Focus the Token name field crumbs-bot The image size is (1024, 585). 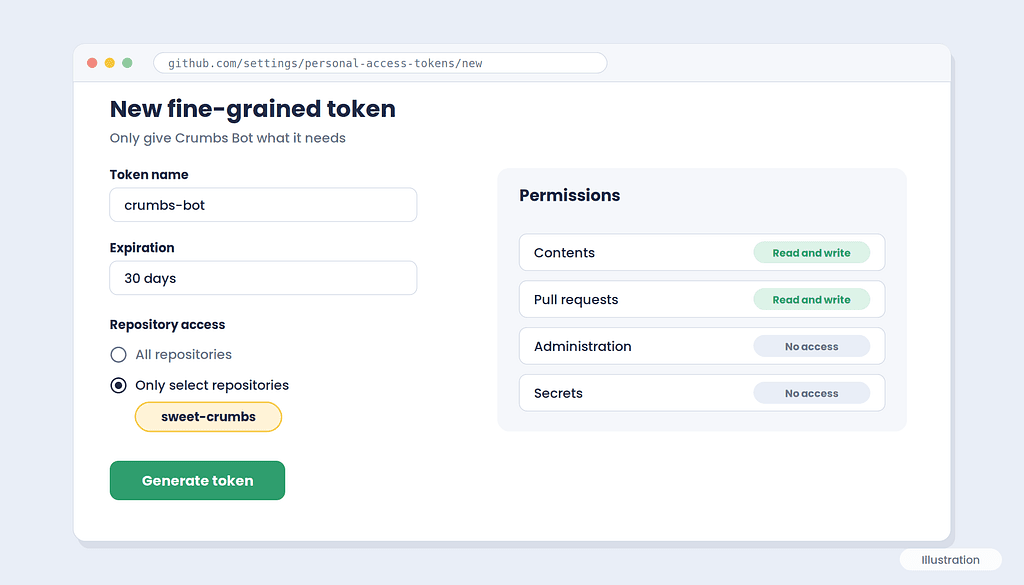[263, 205]
